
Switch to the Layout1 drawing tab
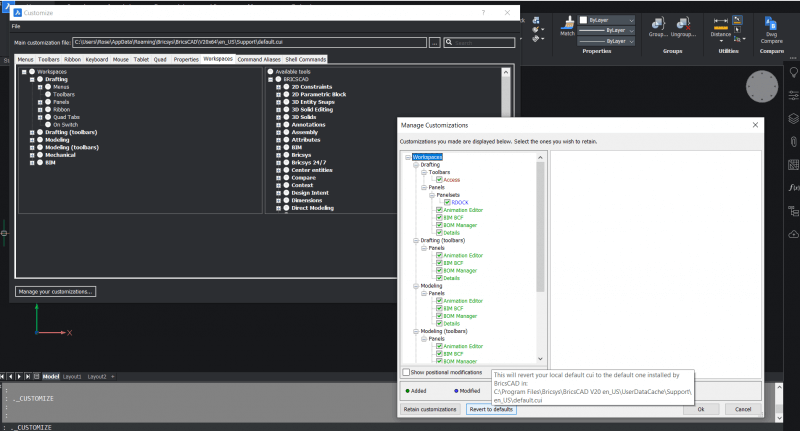click(x=71, y=376)
